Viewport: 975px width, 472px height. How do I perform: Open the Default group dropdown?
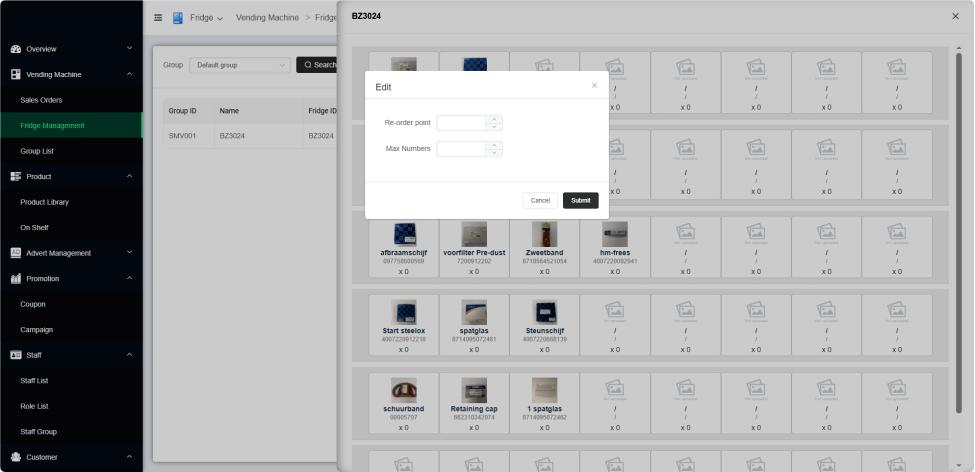pyautogui.click(x=240, y=65)
